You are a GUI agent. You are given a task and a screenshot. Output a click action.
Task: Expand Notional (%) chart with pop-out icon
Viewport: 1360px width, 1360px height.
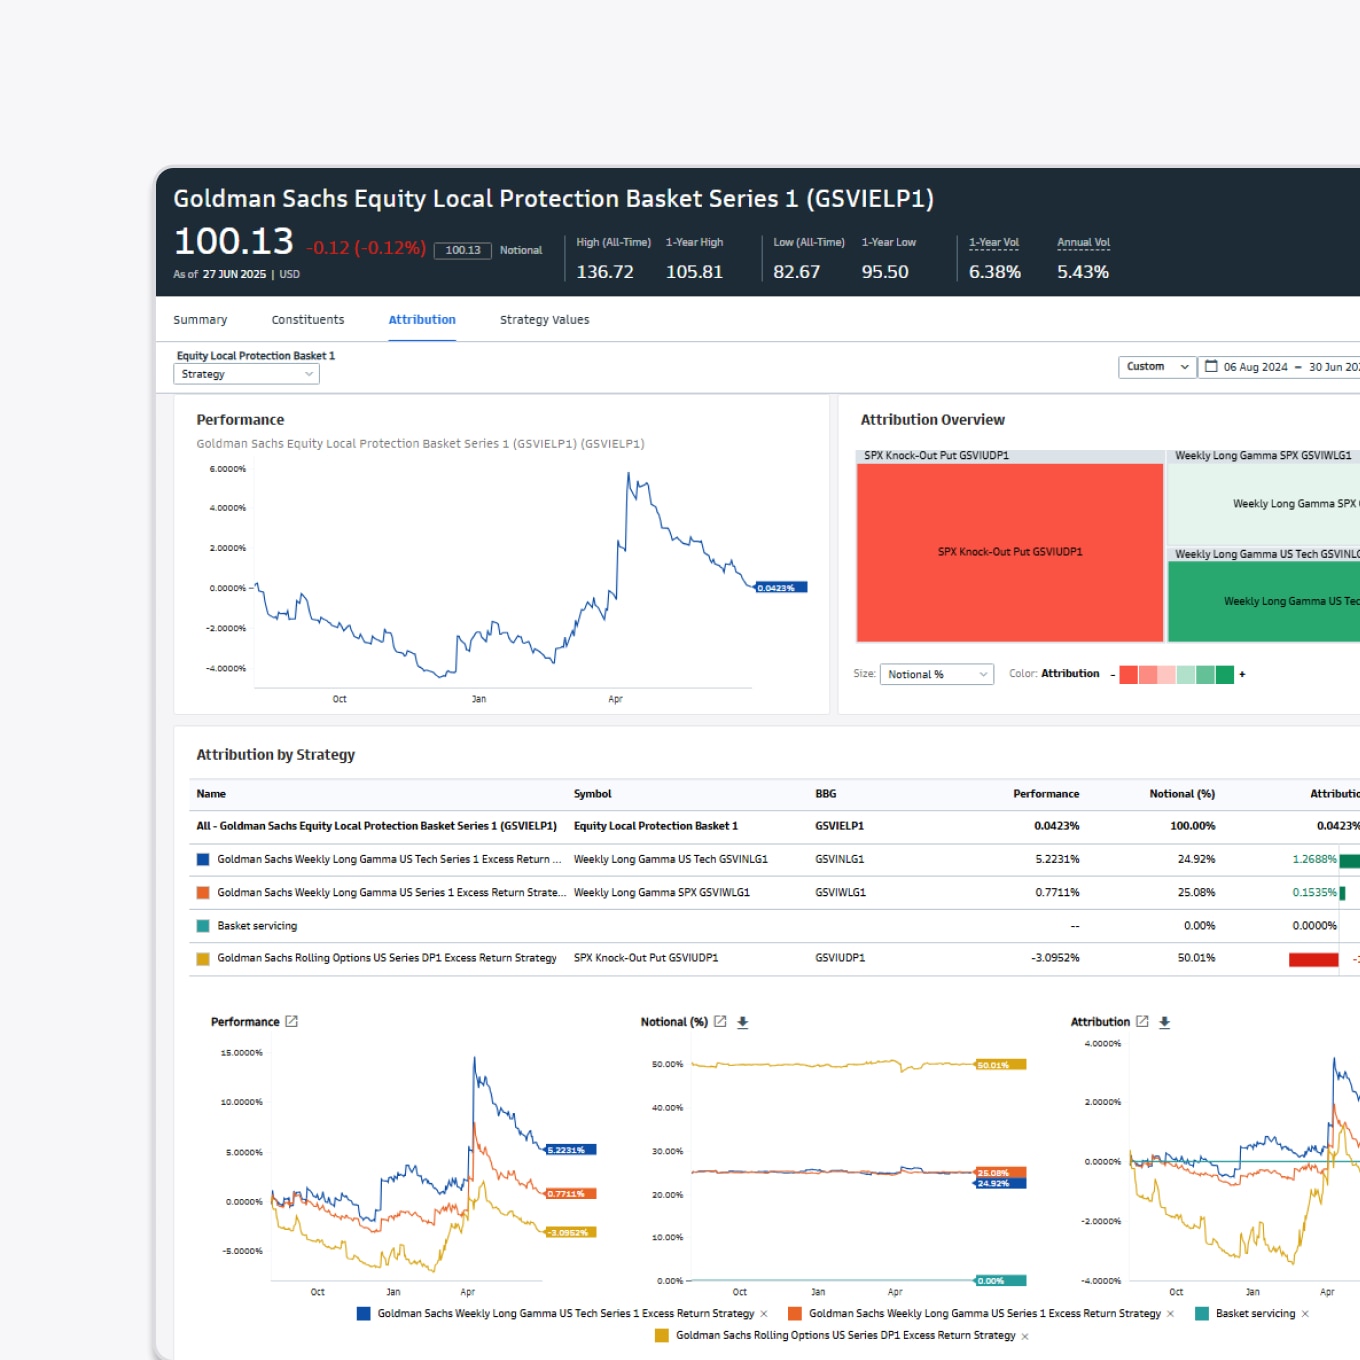click(720, 1021)
